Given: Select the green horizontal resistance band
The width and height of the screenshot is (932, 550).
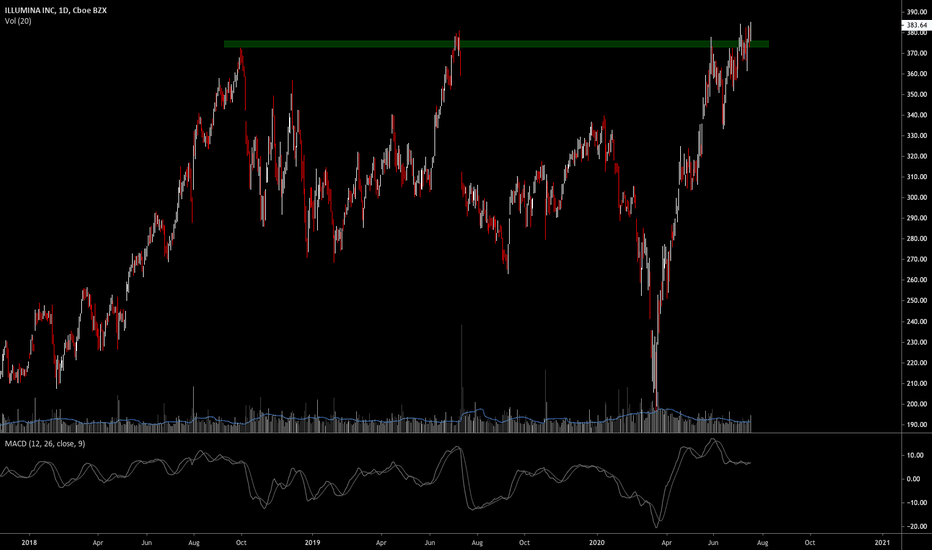Looking at the screenshot, I should coord(496,44).
